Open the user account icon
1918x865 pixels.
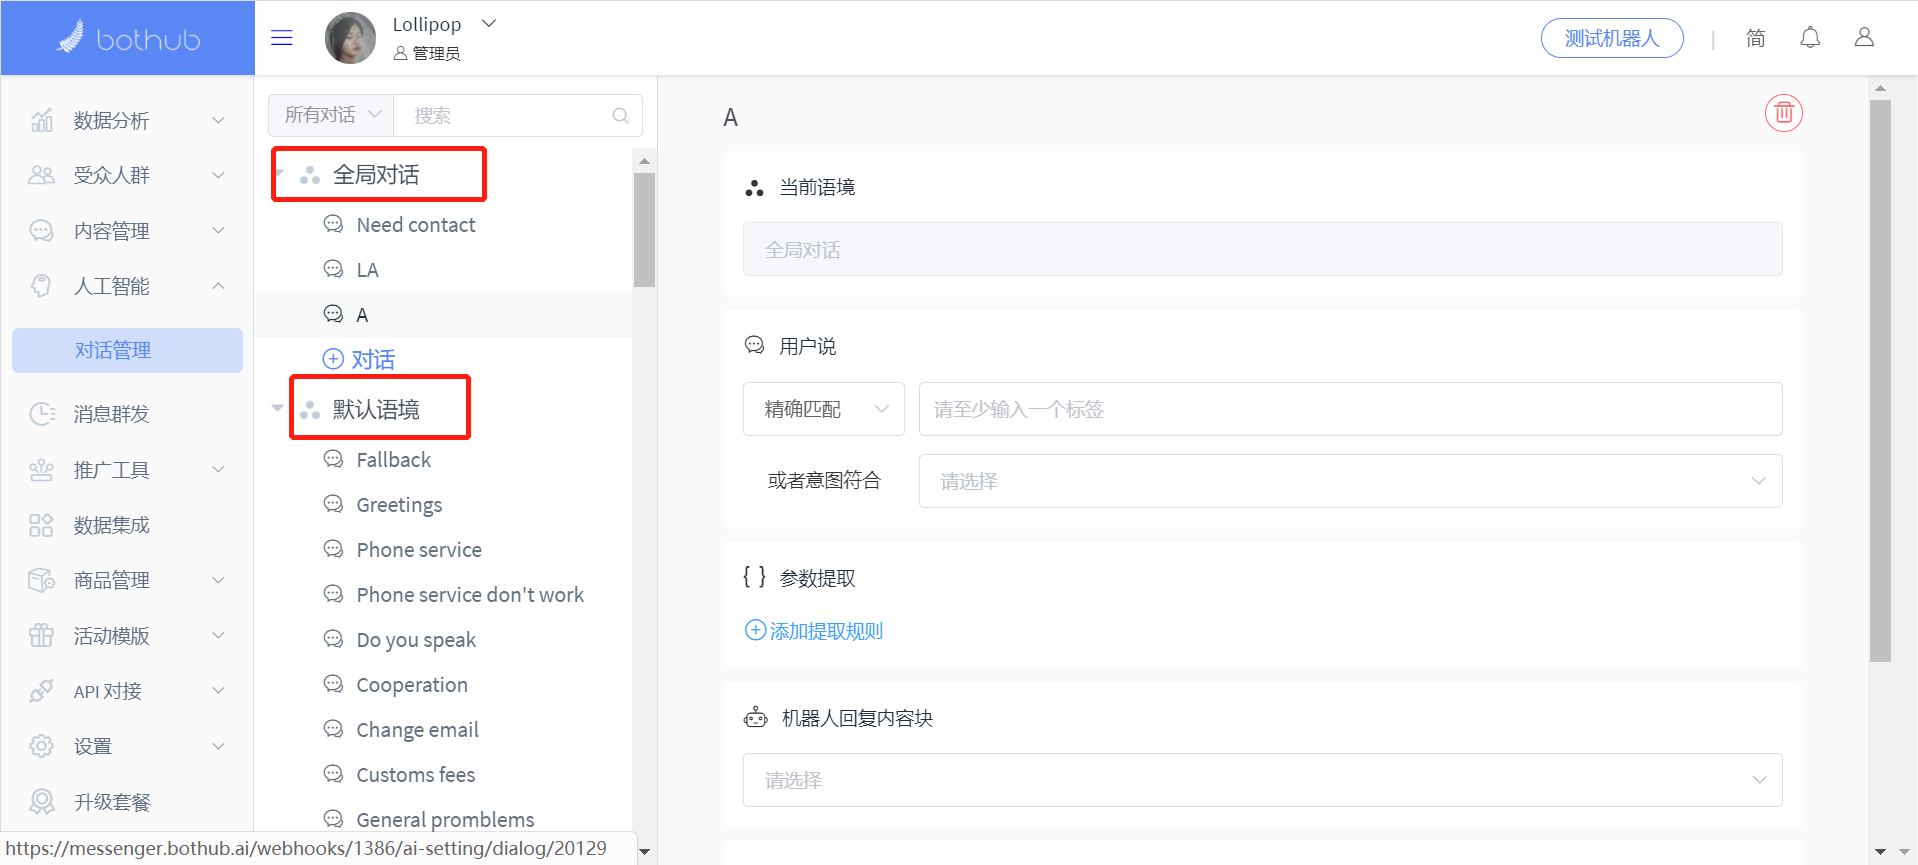[1864, 38]
